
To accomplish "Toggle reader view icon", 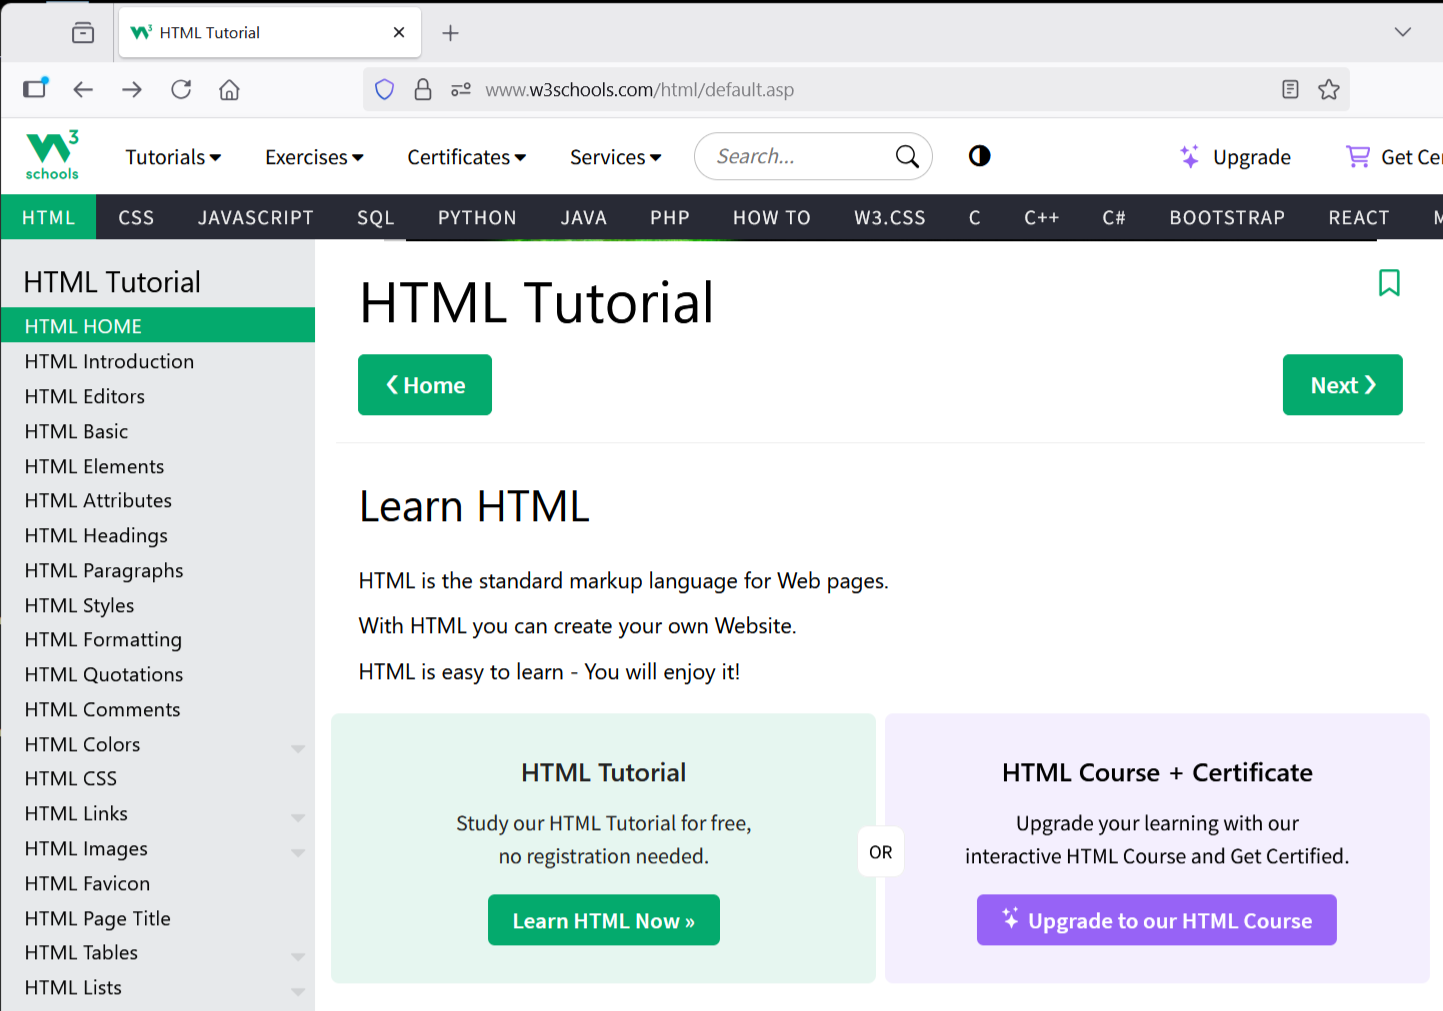I will (1290, 90).
